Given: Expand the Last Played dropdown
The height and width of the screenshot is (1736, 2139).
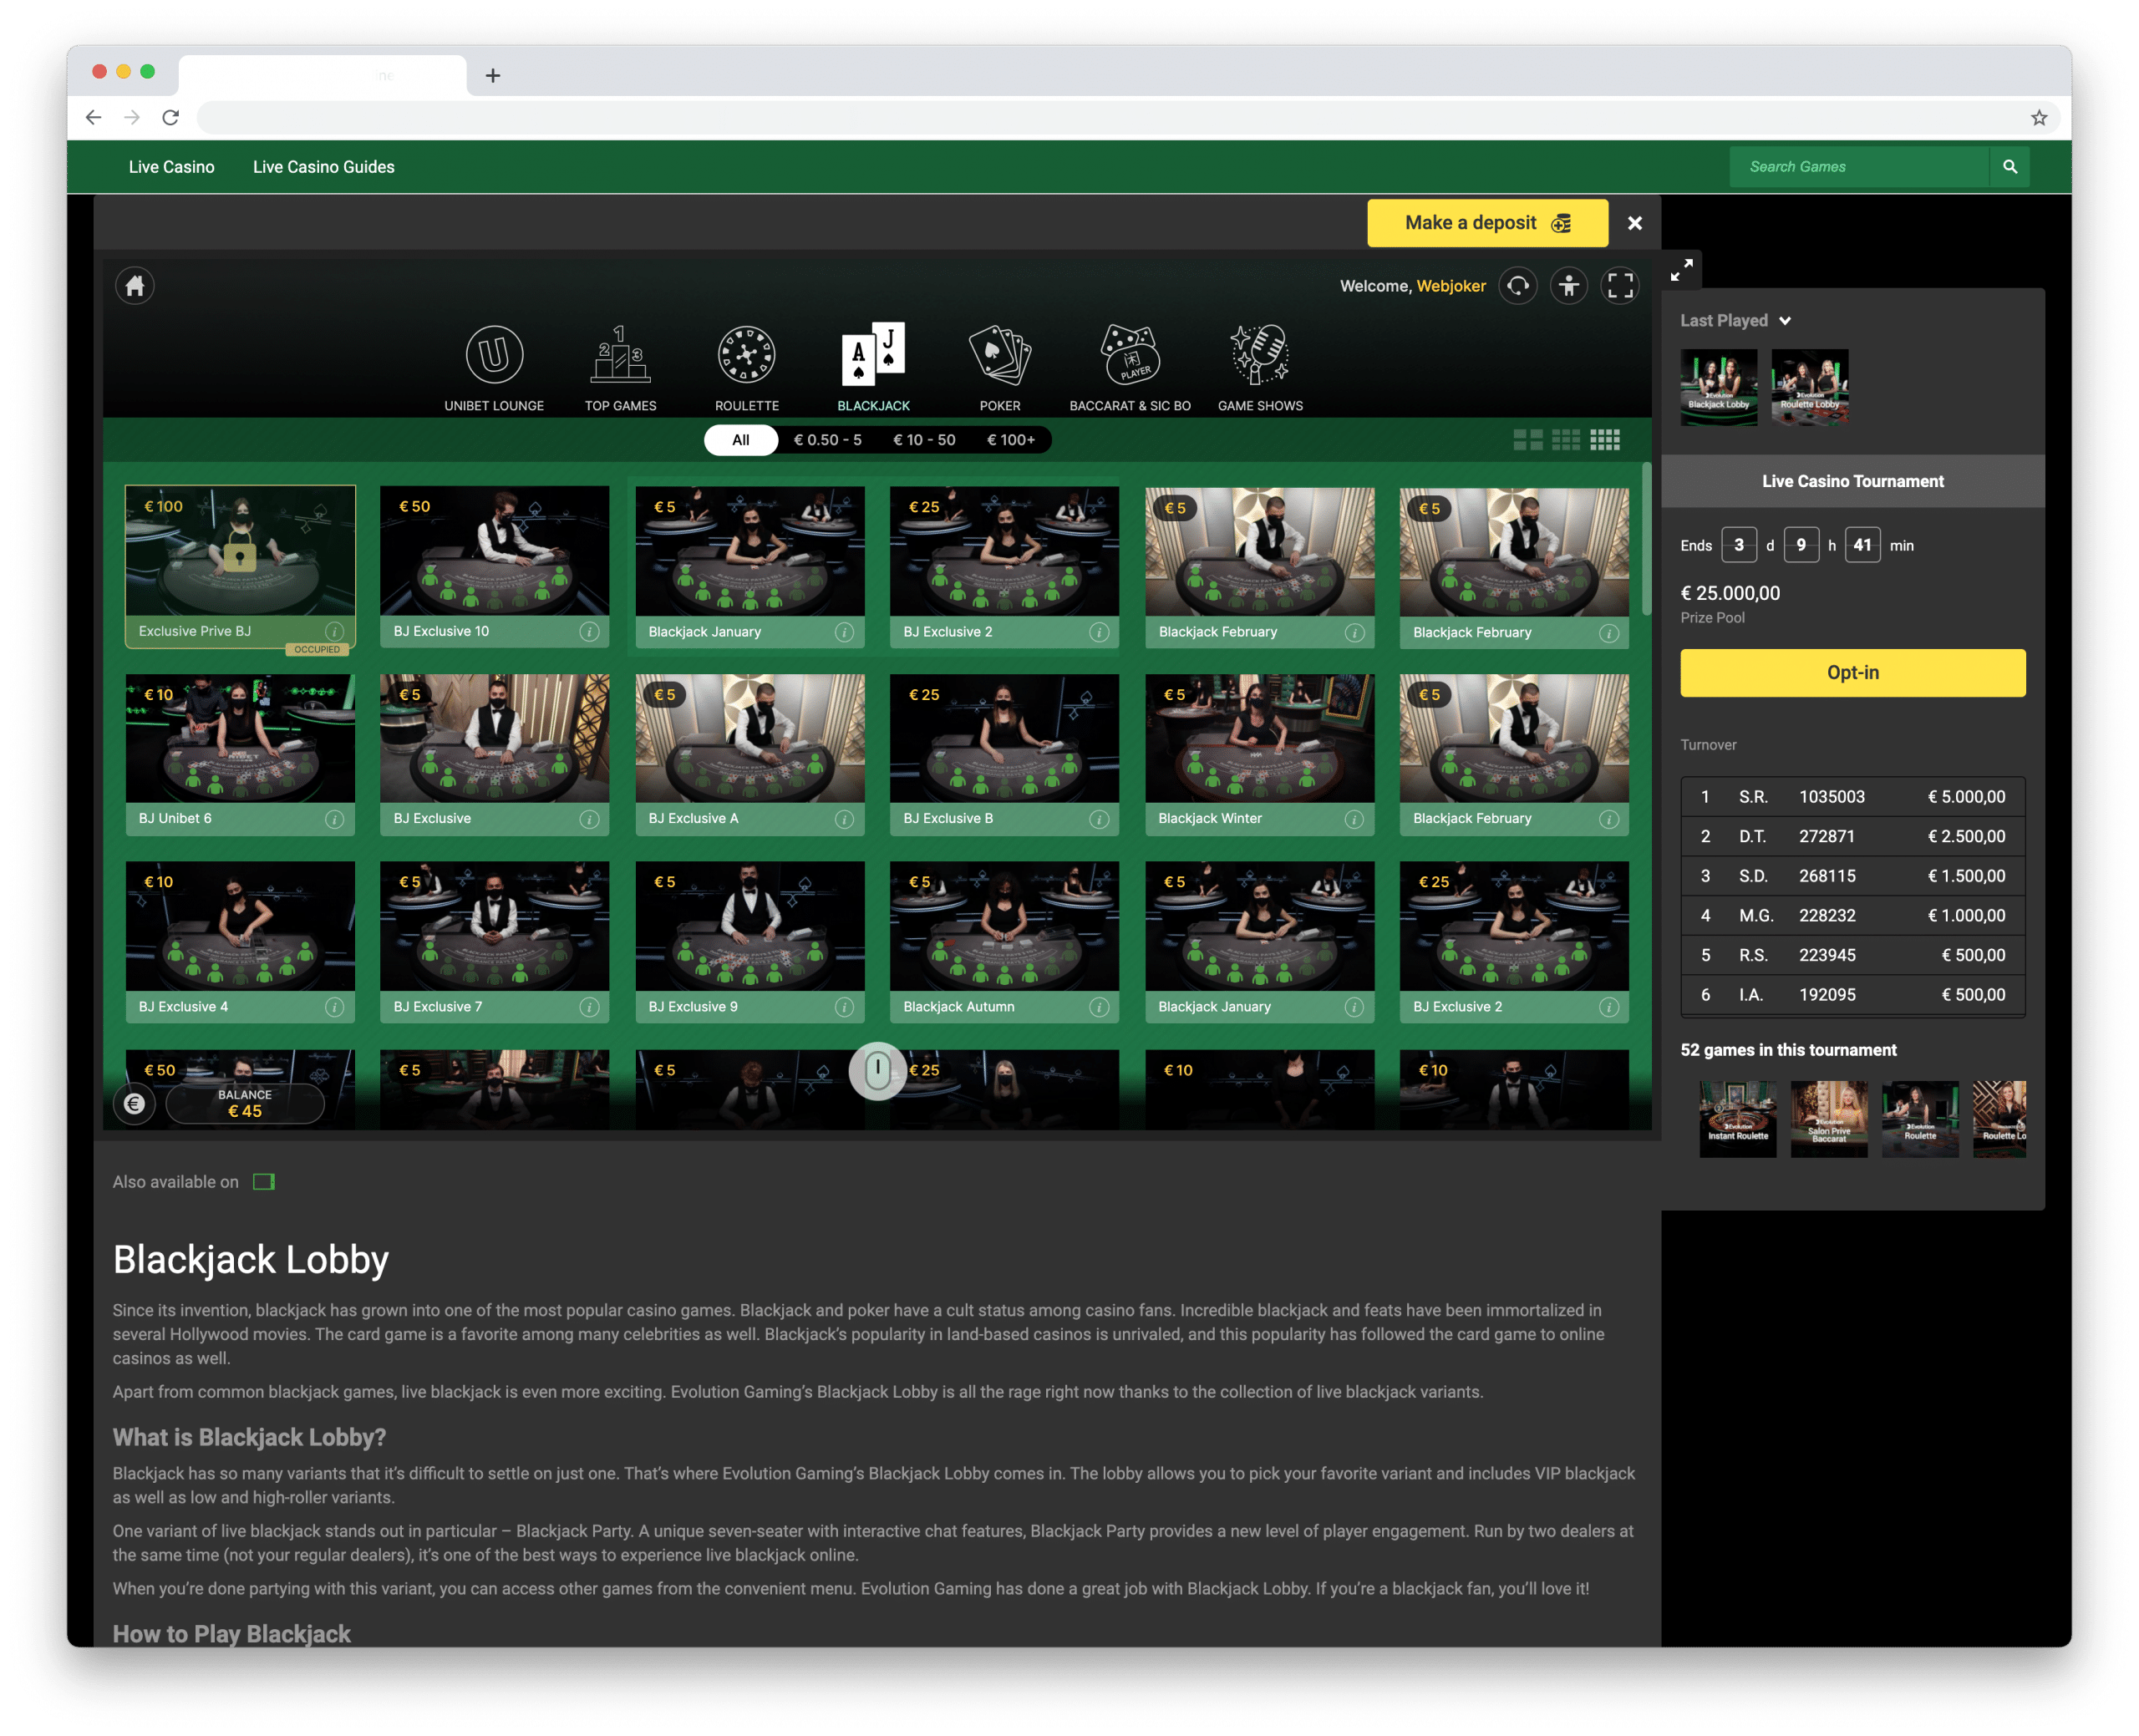Looking at the screenshot, I should click(x=1735, y=321).
